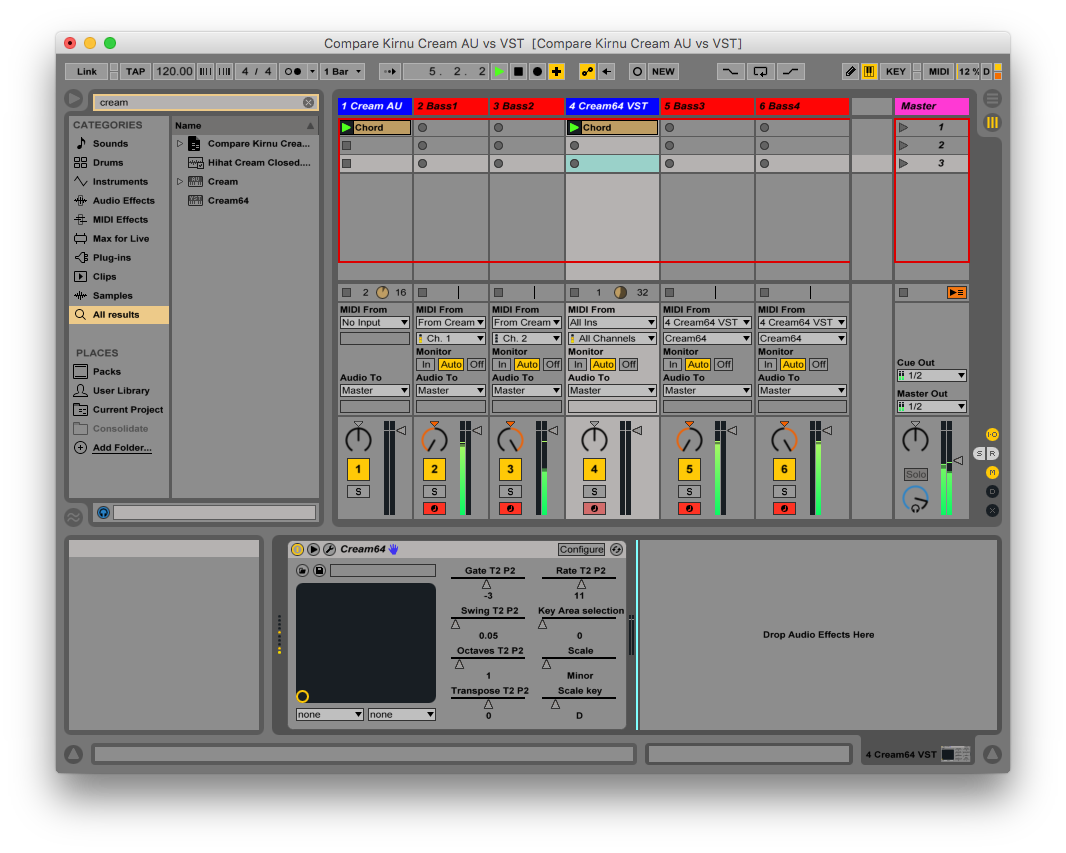Launch the Chord clip on Cream AU track
Viewport: 1066px width, 853px height.
tap(347, 127)
